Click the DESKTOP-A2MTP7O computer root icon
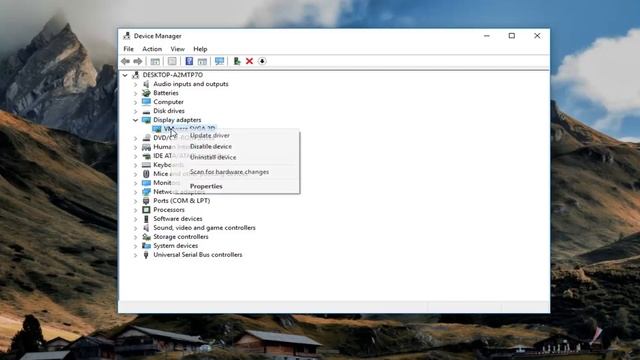The height and width of the screenshot is (360, 640). tap(136, 75)
